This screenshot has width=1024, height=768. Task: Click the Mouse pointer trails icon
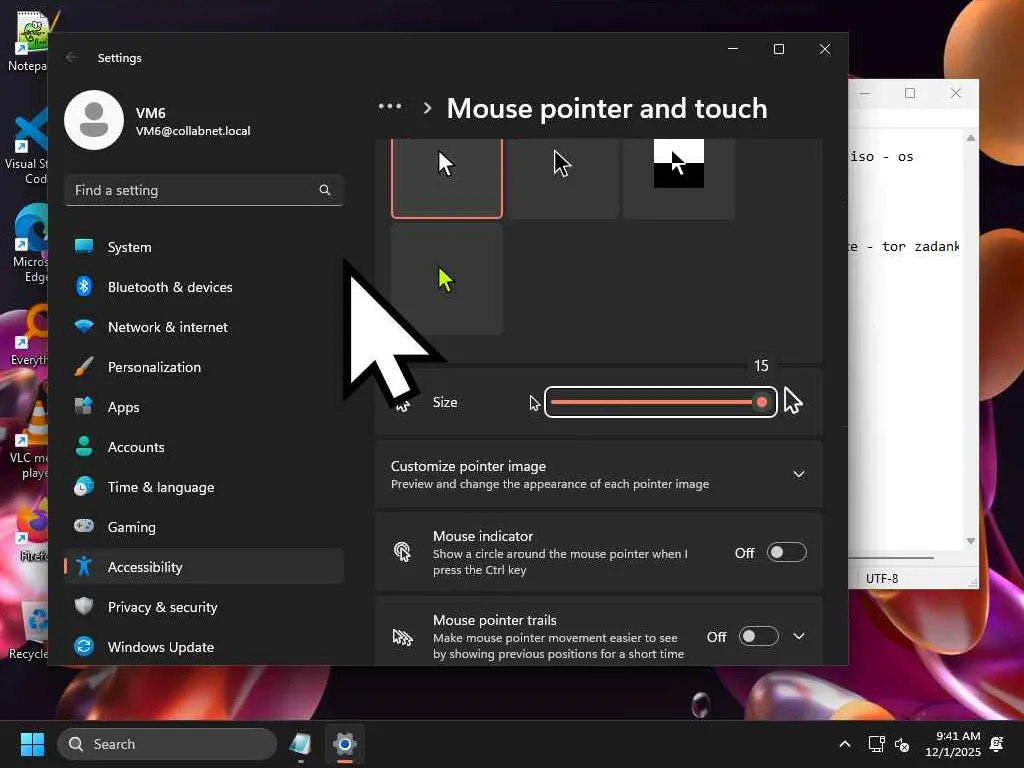pos(402,637)
